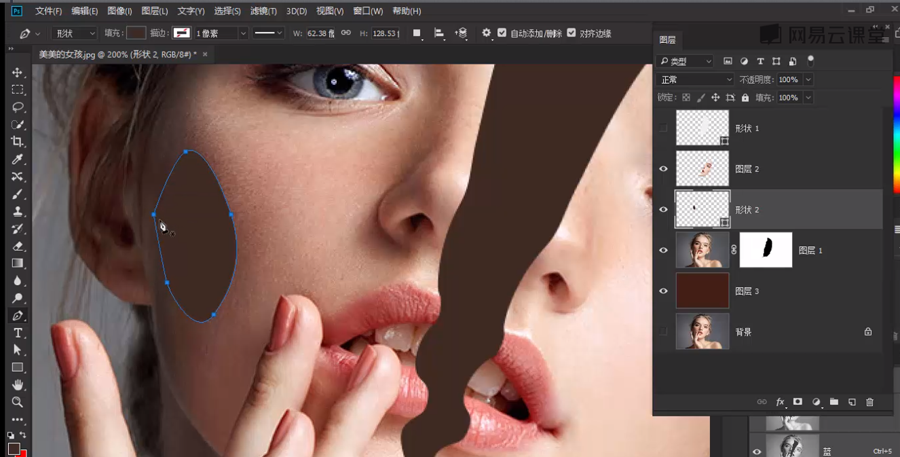Click the fill color swatch next to 填充
Viewport: 900px width, 457px height.
pyautogui.click(x=136, y=33)
